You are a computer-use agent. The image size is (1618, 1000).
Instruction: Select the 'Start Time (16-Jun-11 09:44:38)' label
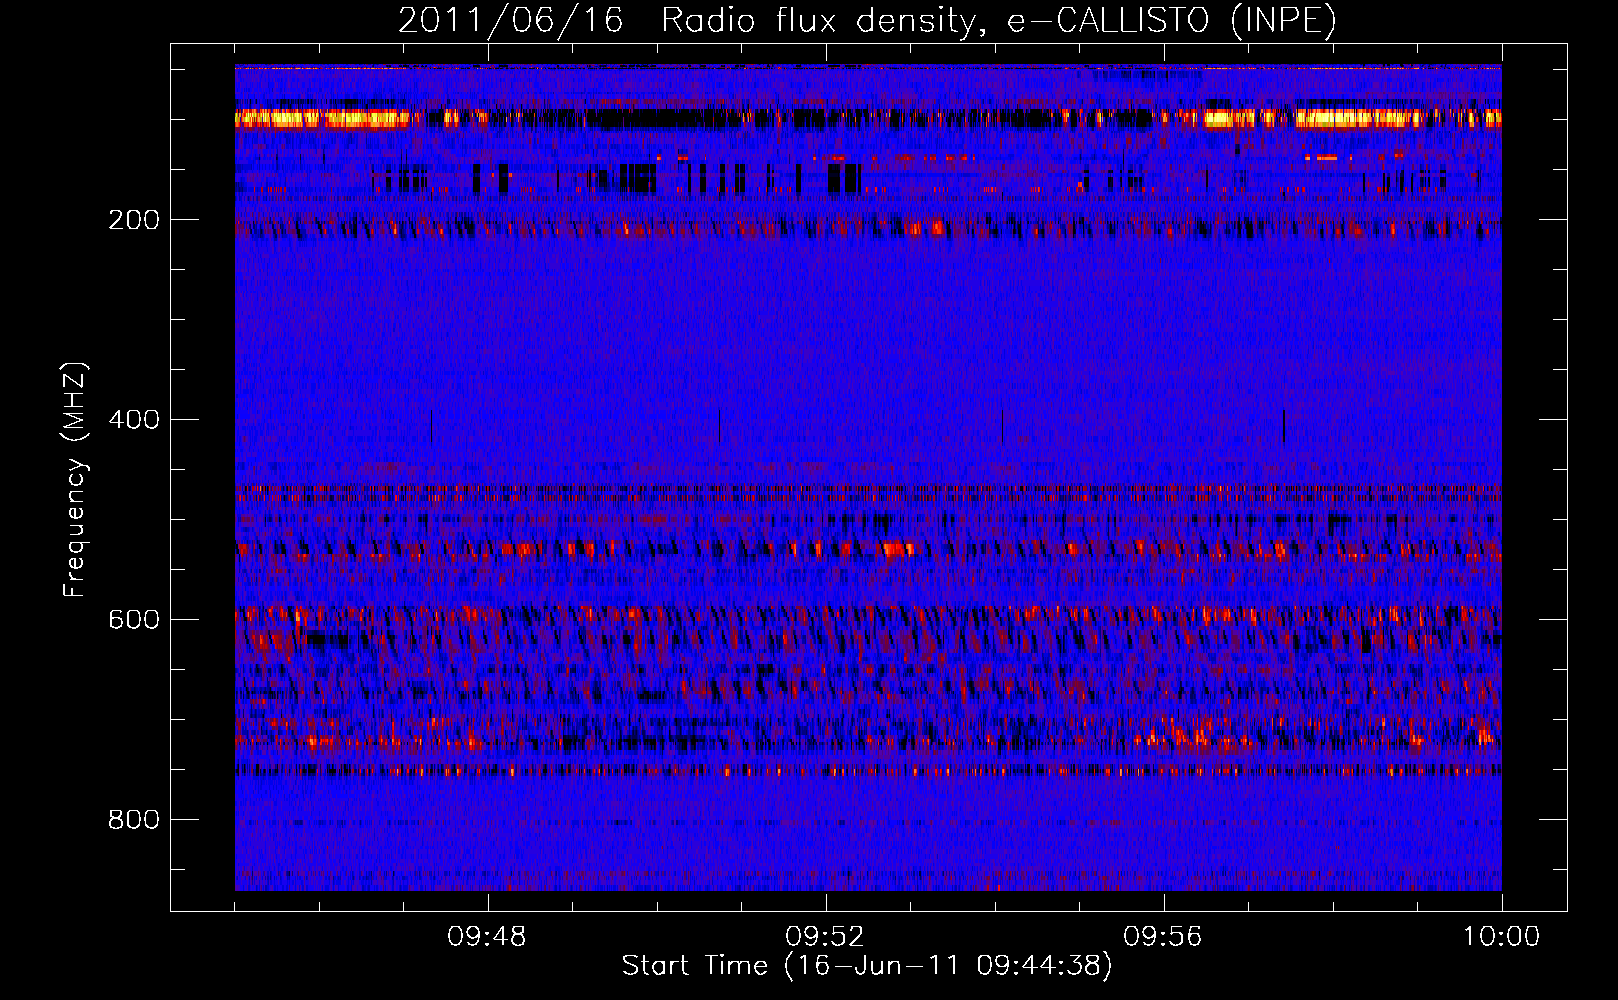(x=867, y=966)
